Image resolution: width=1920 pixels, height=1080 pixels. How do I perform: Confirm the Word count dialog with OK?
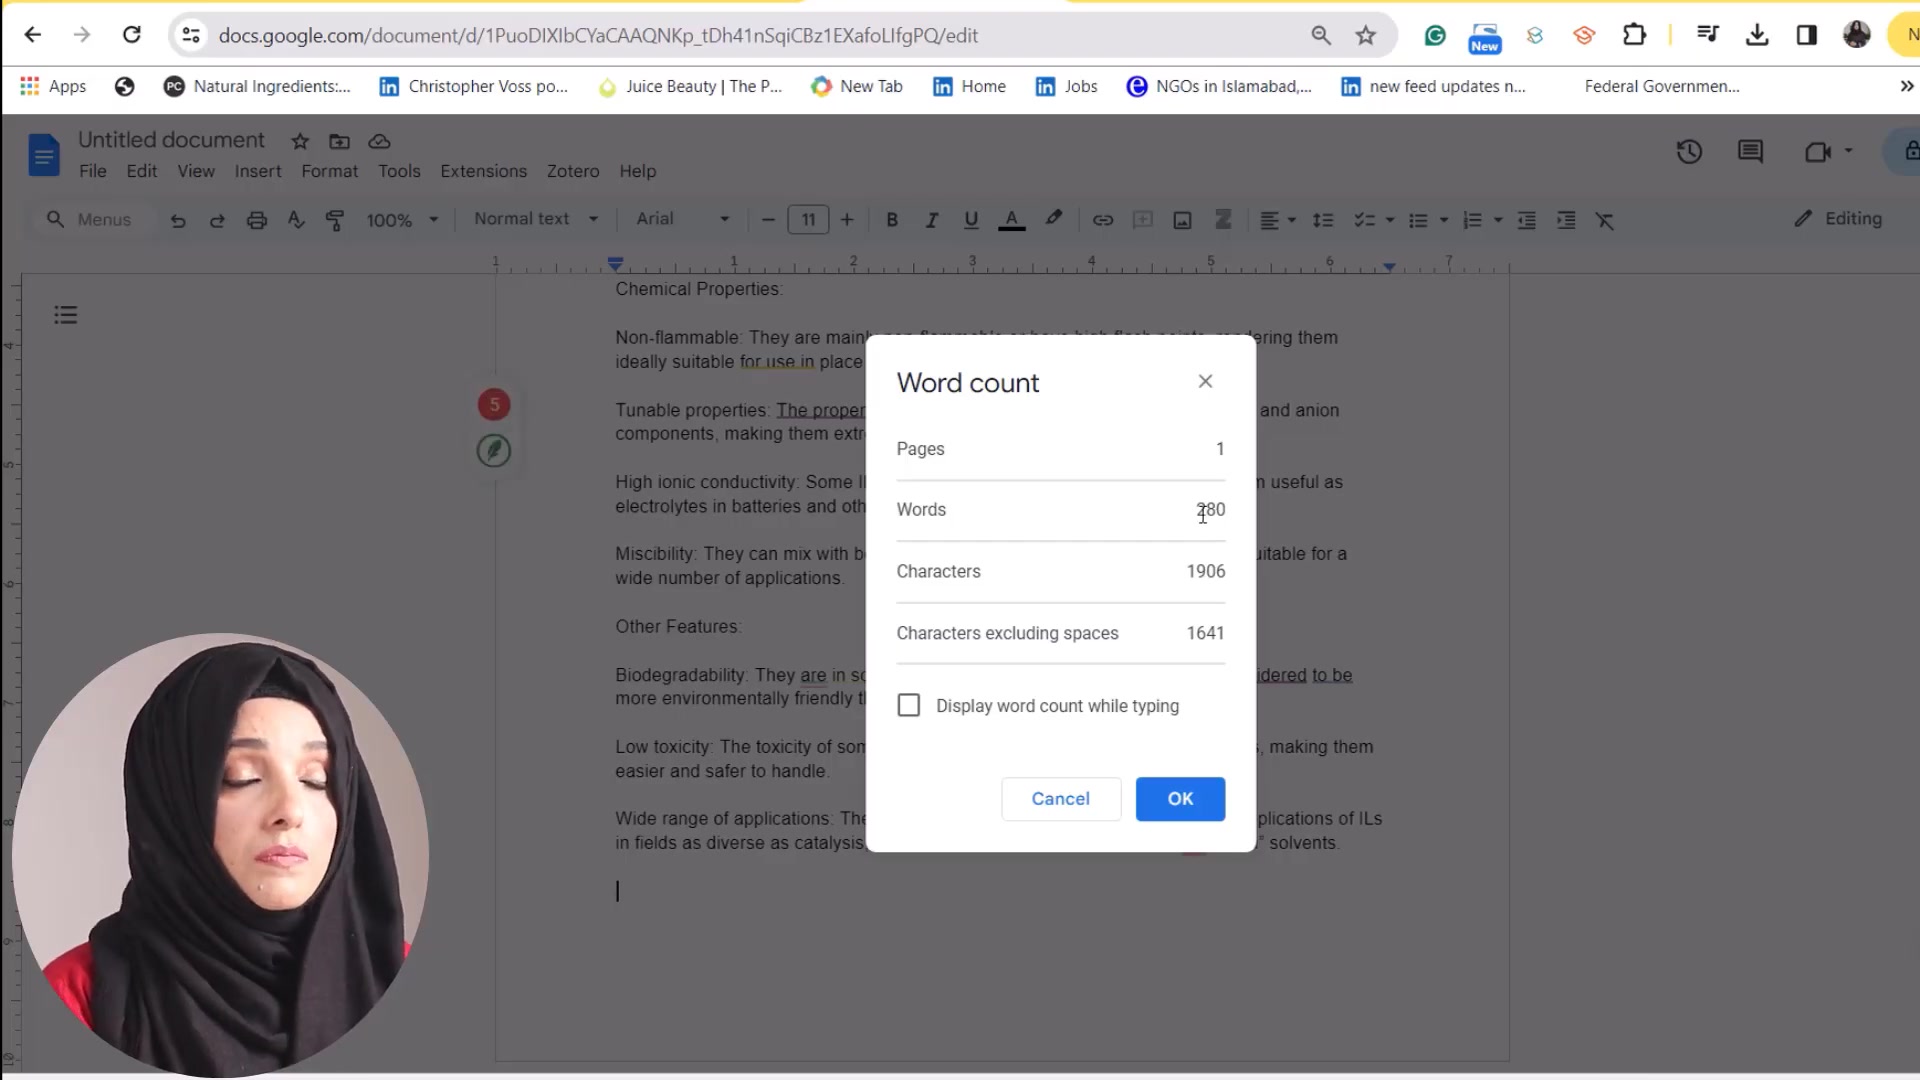point(1180,799)
